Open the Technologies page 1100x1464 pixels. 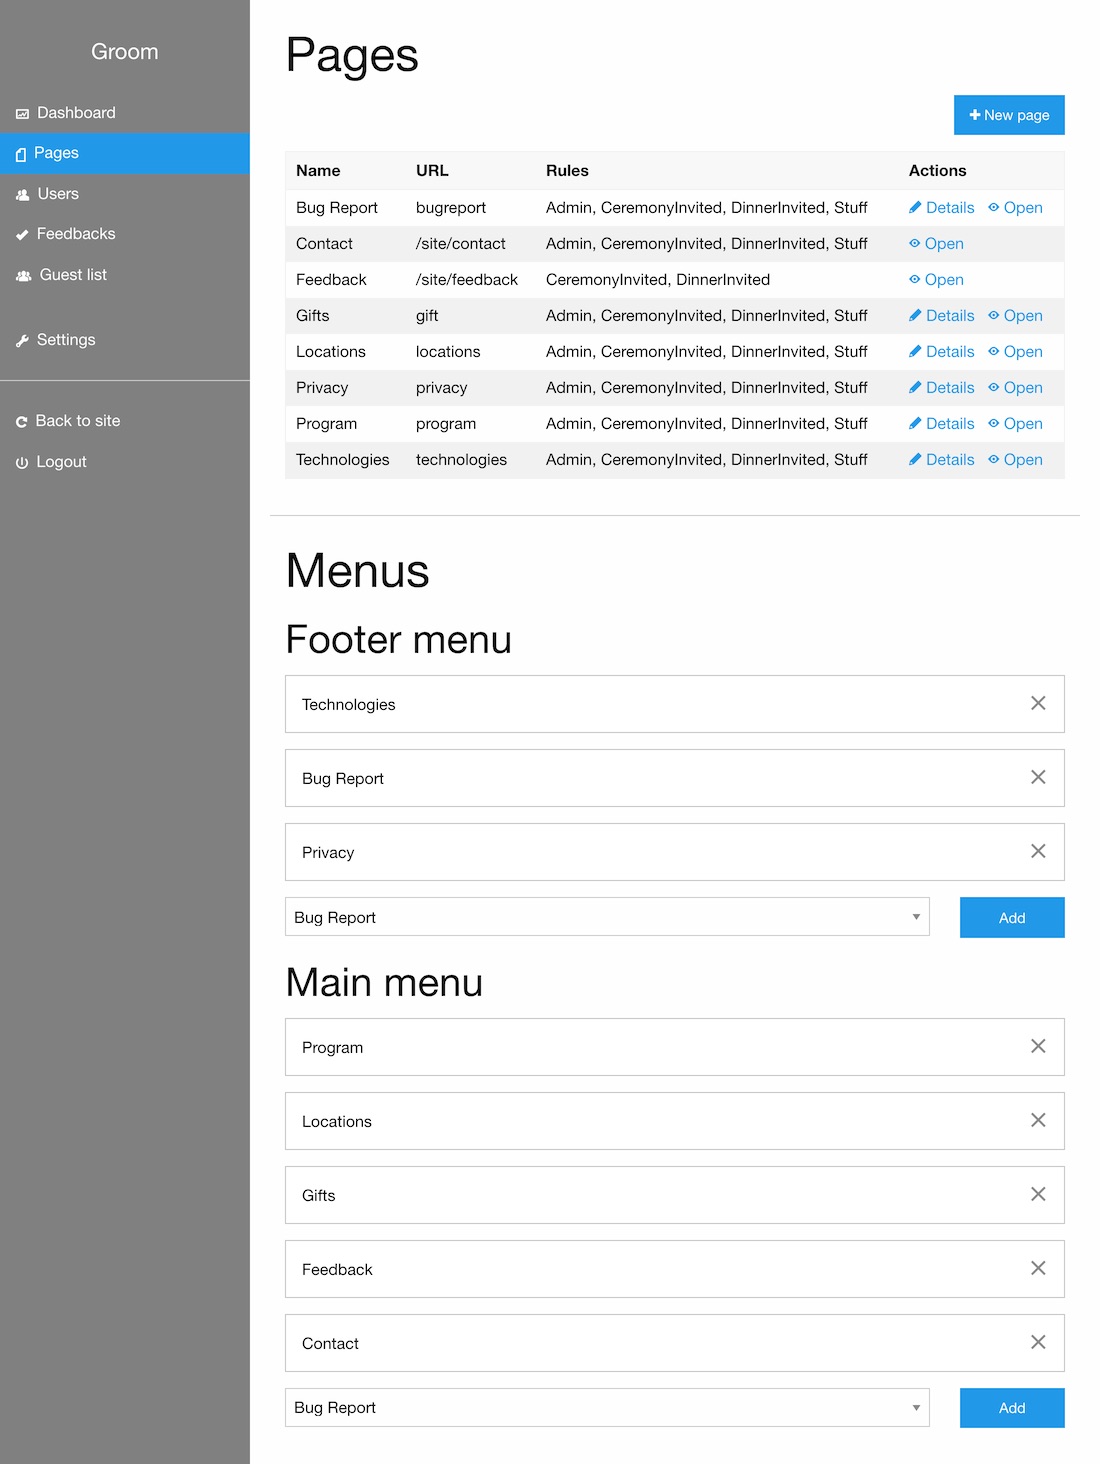(1015, 460)
